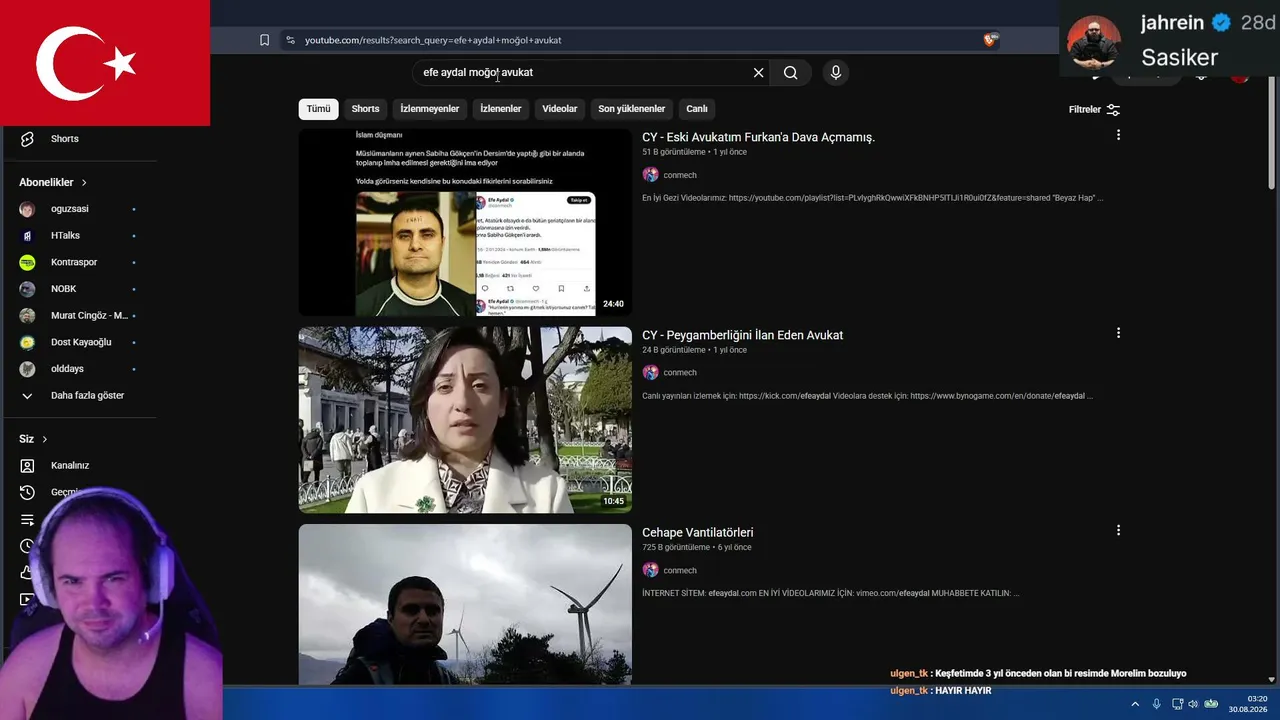Viewport: 1280px width, 720px height.
Task: Select the Canlı filter chip
Action: tap(697, 109)
